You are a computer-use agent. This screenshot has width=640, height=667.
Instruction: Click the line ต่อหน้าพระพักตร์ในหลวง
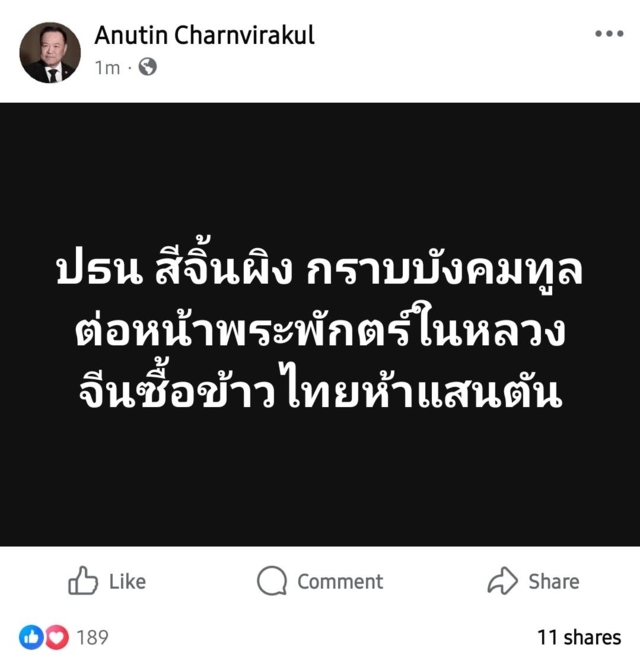[320, 330]
